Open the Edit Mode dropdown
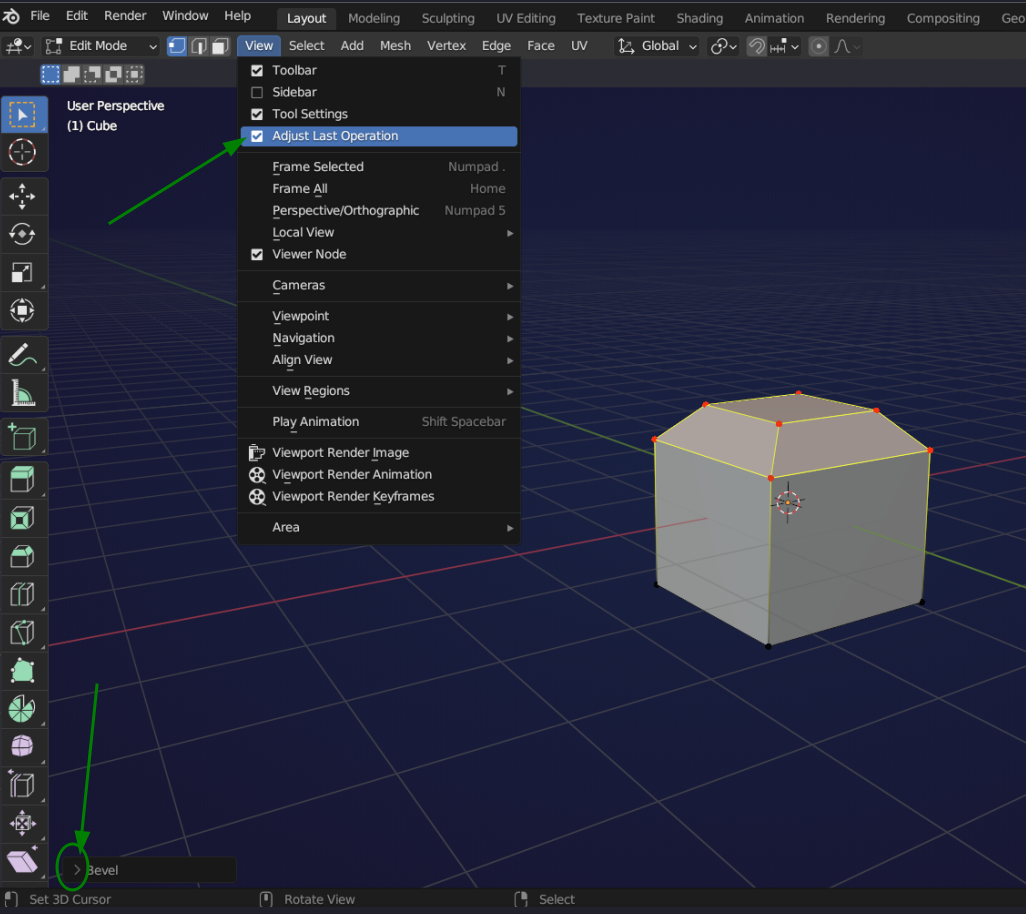This screenshot has width=1026, height=914. click(x=101, y=46)
